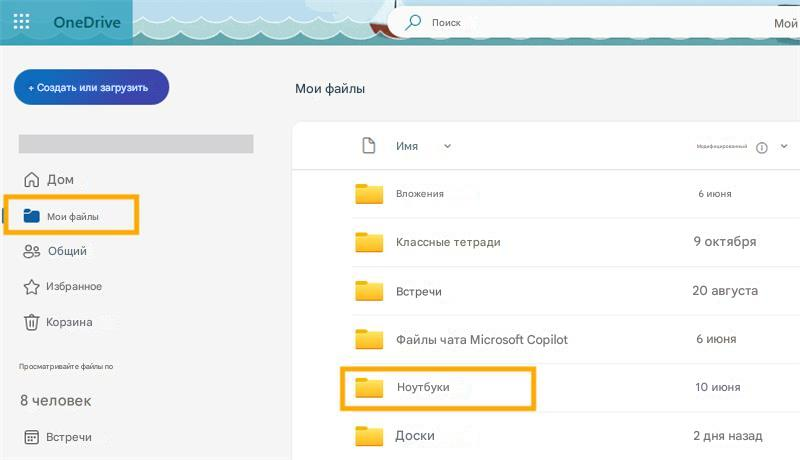This screenshot has height=460, width=800.
Task: Open the Встречи folder in file list
Action: click(419, 291)
